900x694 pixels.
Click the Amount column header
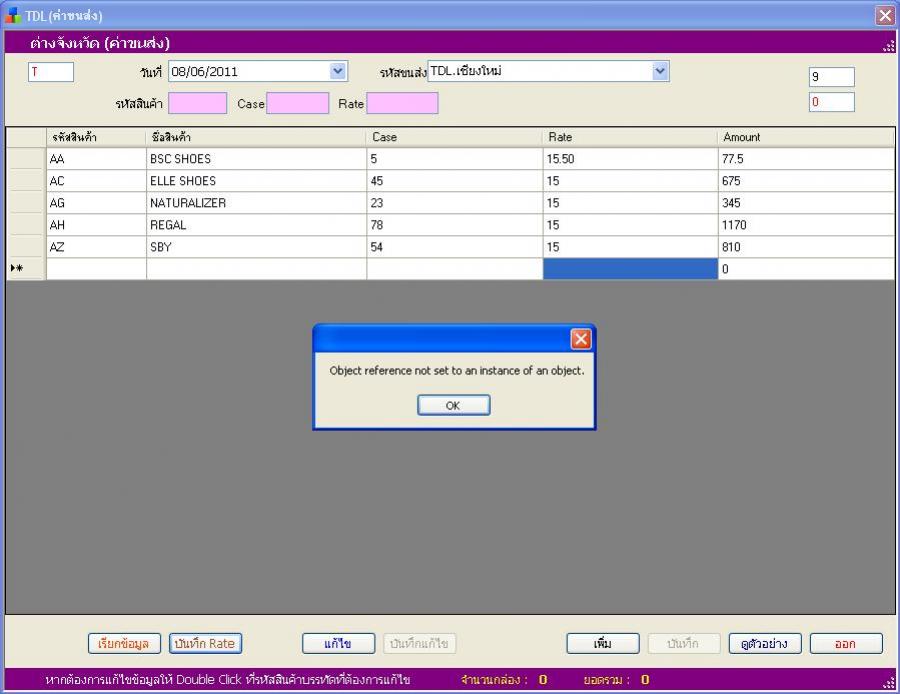(805, 137)
